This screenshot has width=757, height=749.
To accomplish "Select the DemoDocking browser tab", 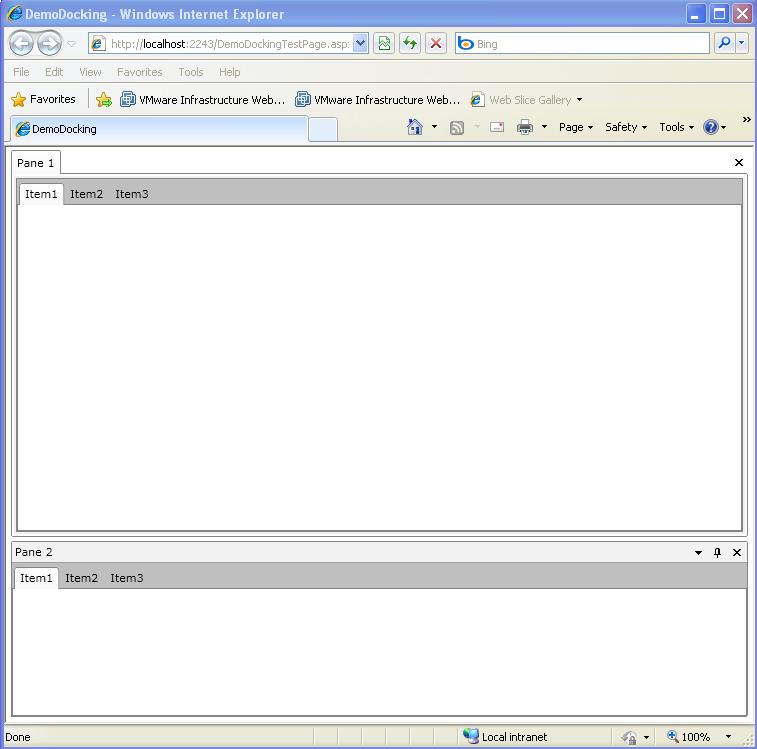I will coord(159,129).
